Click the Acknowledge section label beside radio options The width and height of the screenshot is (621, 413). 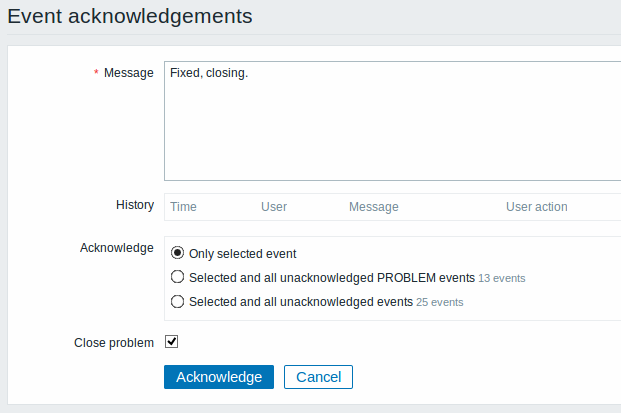point(117,248)
